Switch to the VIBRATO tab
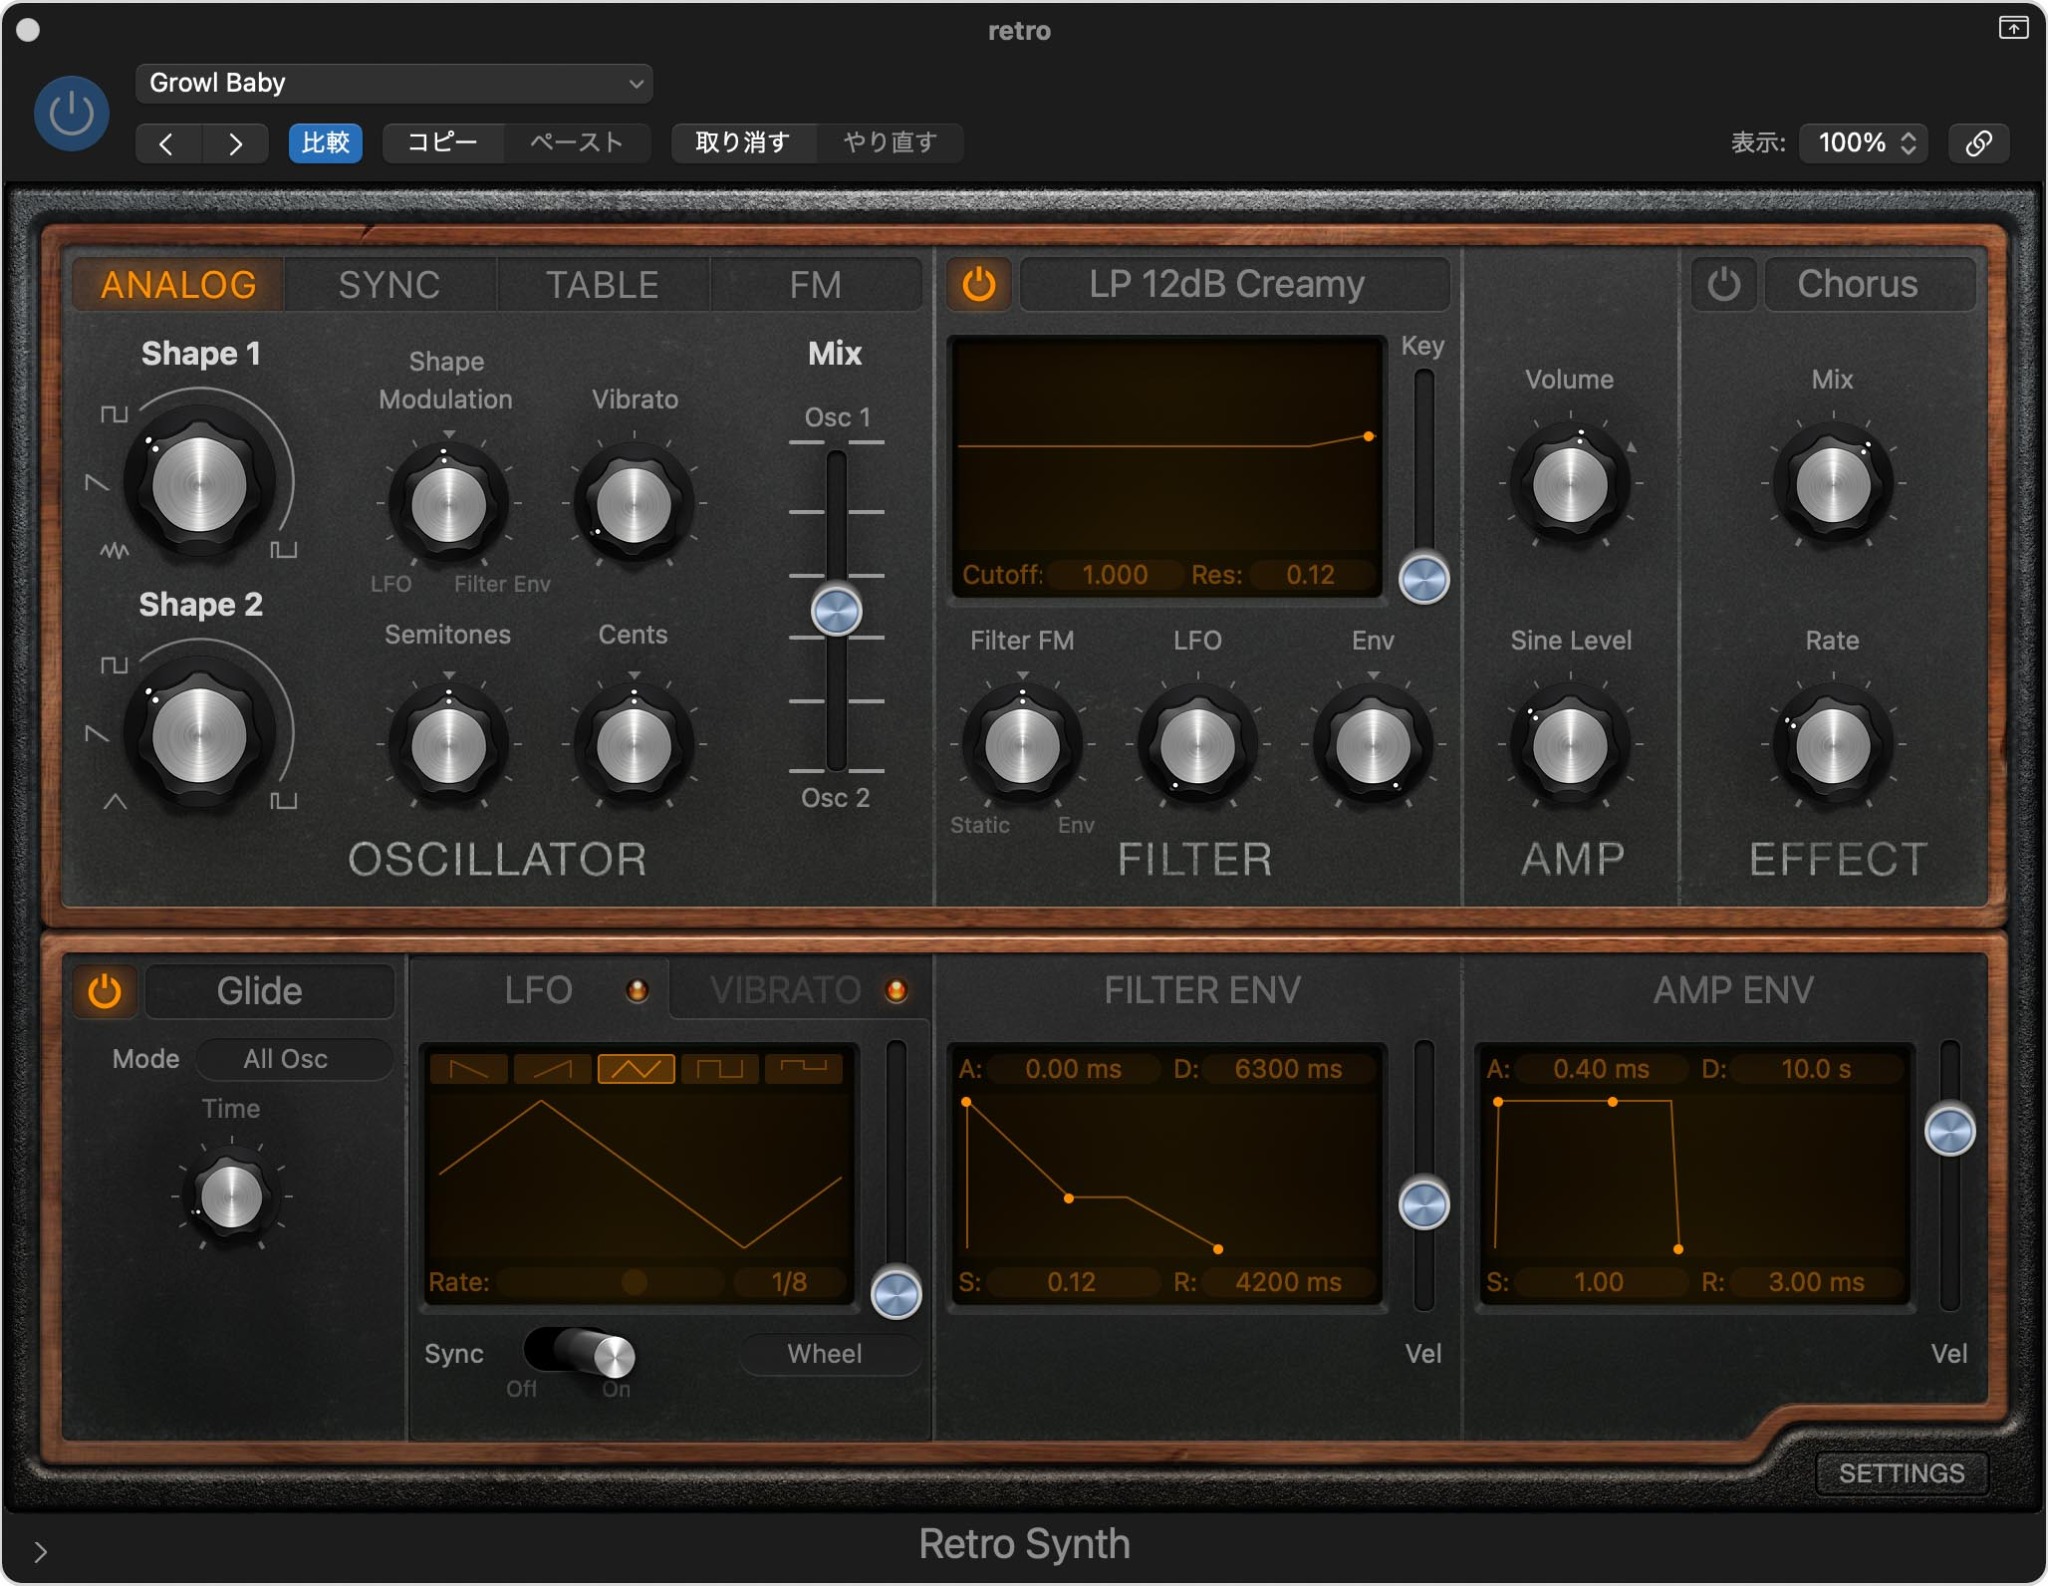 click(x=786, y=990)
